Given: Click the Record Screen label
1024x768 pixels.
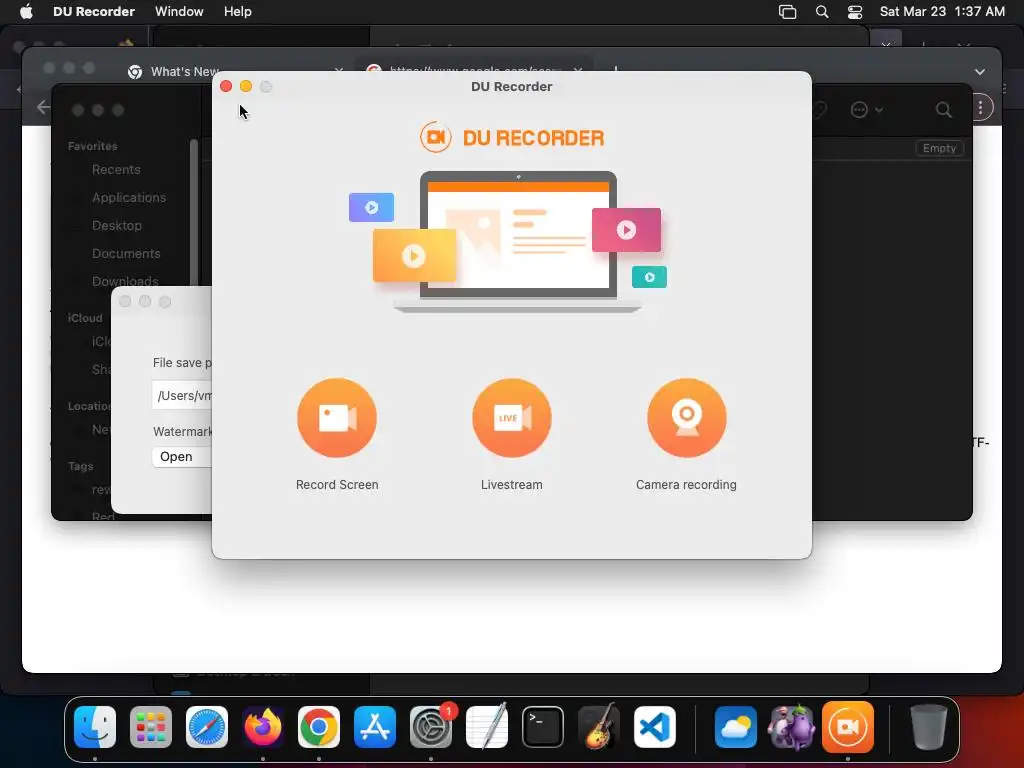Looking at the screenshot, I should tap(337, 485).
